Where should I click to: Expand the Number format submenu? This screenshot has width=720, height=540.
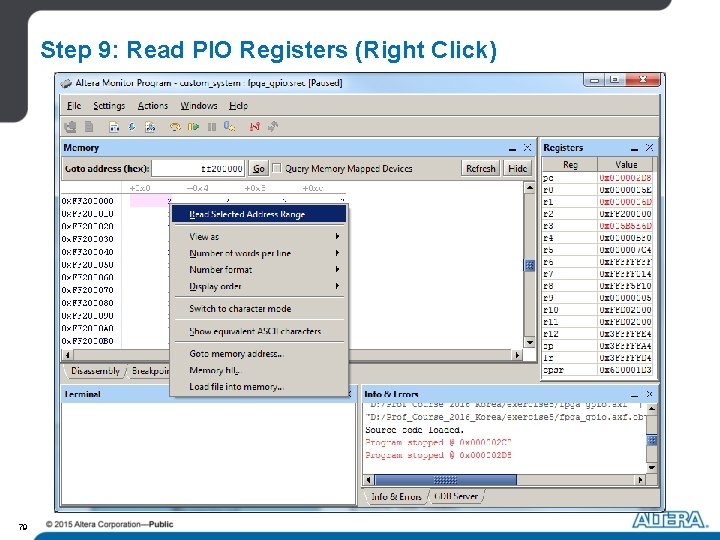pyautogui.click(x=259, y=270)
